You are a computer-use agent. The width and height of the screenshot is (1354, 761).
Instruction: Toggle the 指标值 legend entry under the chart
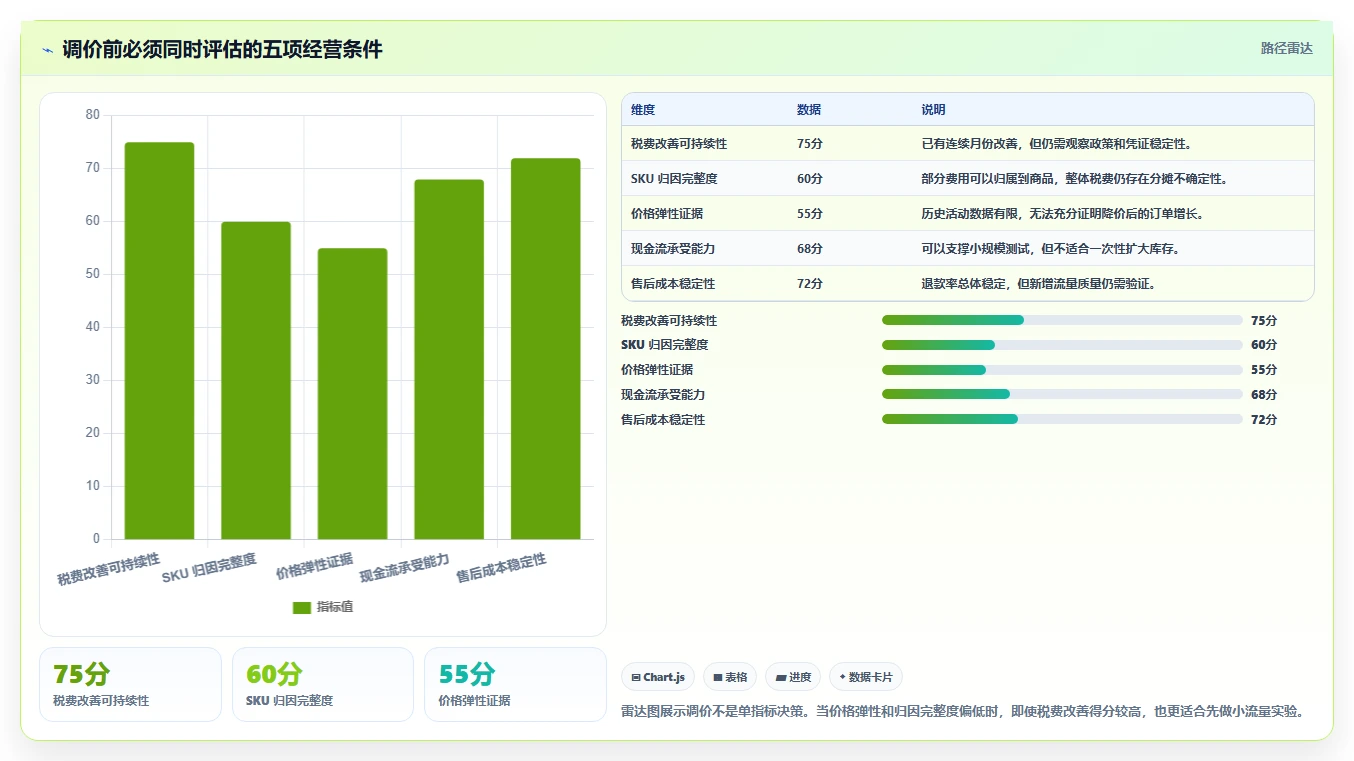point(323,607)
